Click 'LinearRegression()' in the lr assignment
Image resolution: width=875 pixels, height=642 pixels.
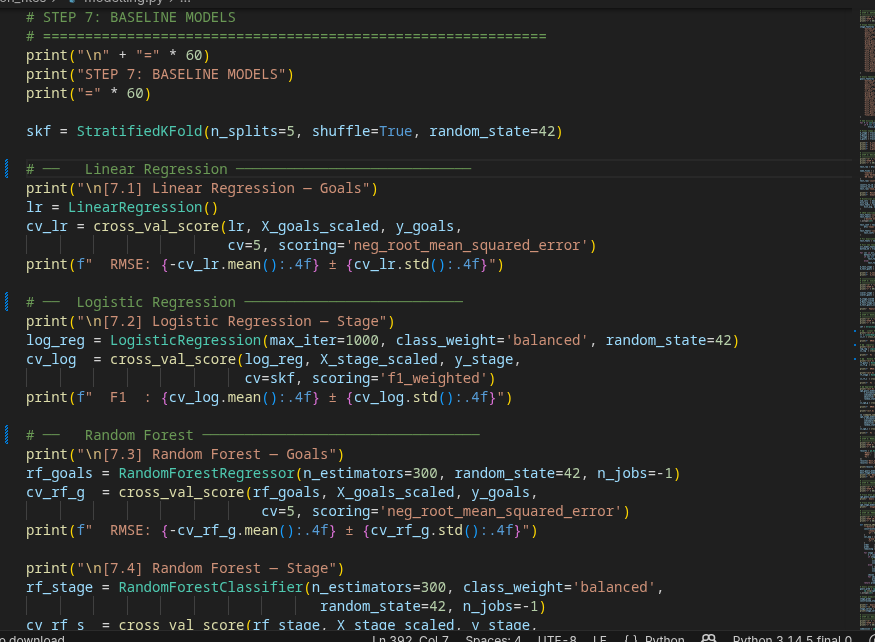143,207
